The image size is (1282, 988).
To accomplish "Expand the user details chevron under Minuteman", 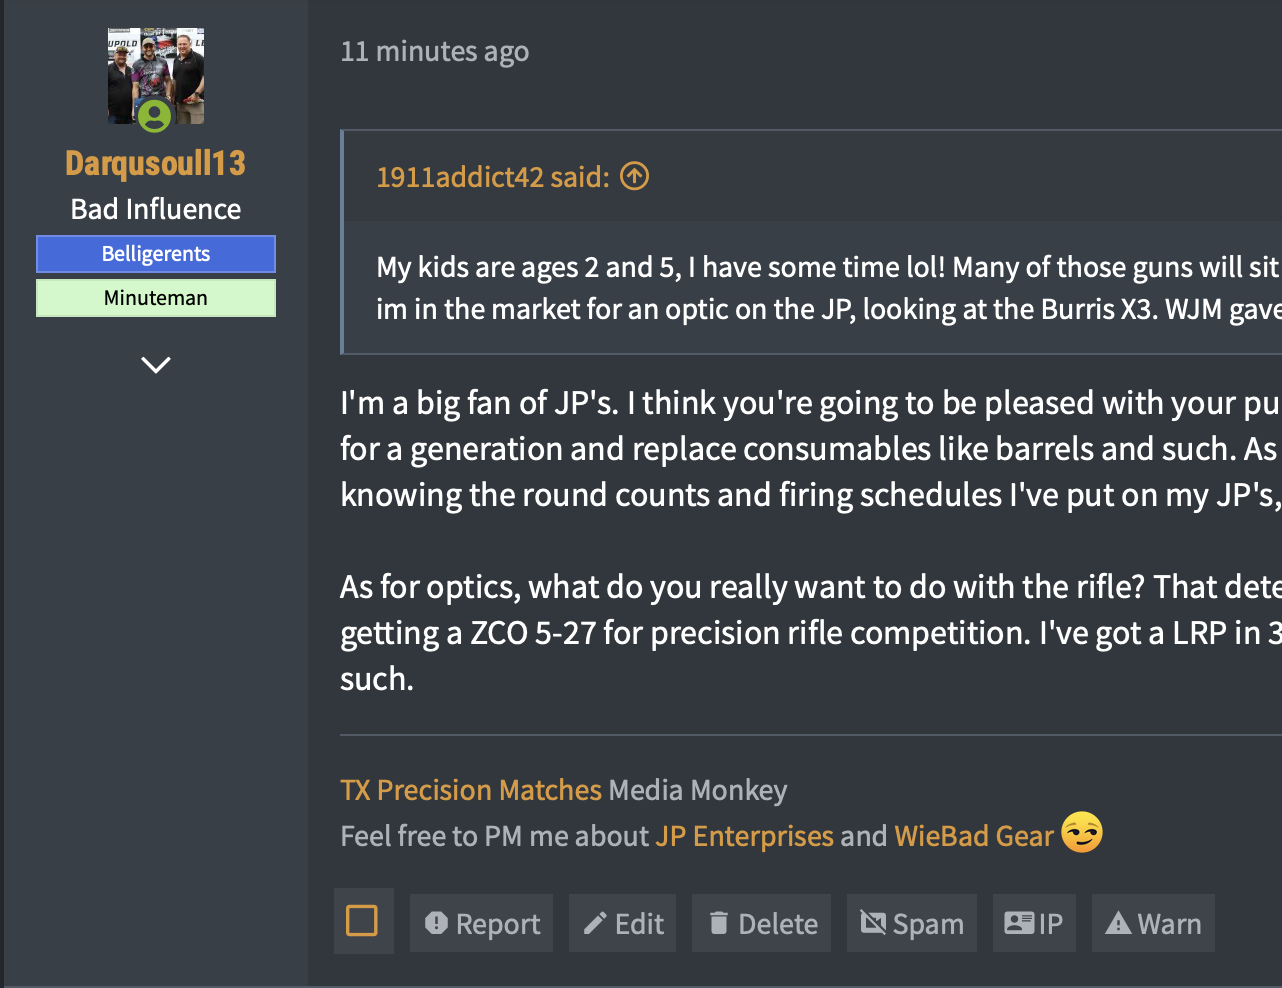I will point(156,365).
